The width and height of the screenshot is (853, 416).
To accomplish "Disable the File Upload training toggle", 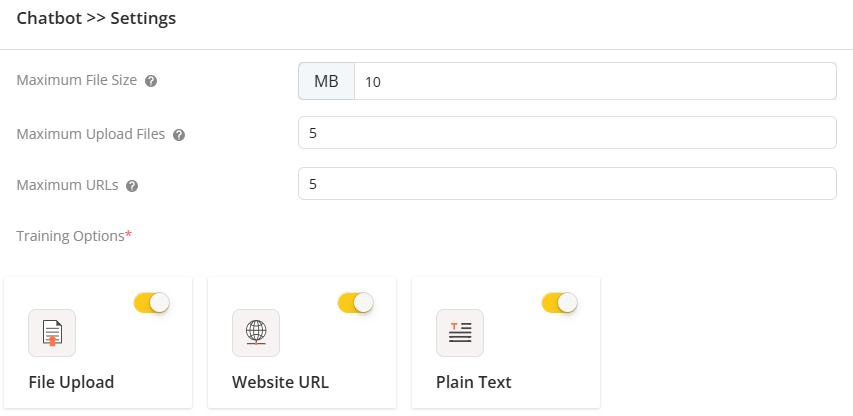I will point(152,302).
